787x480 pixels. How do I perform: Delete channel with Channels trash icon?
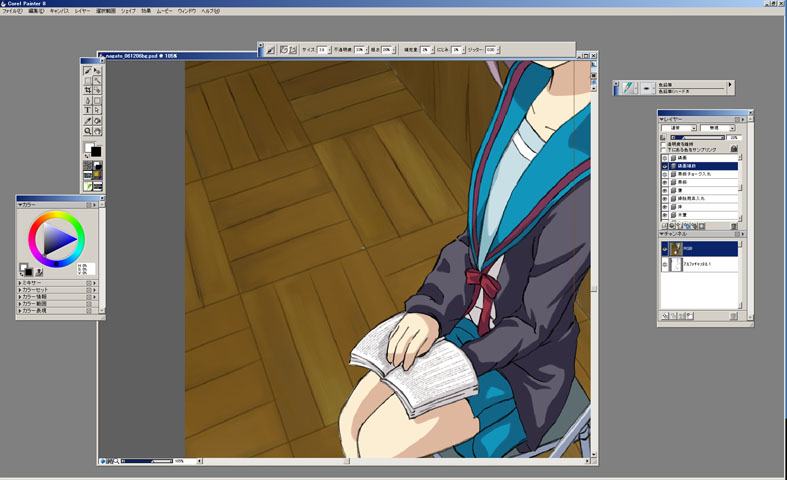733,316
